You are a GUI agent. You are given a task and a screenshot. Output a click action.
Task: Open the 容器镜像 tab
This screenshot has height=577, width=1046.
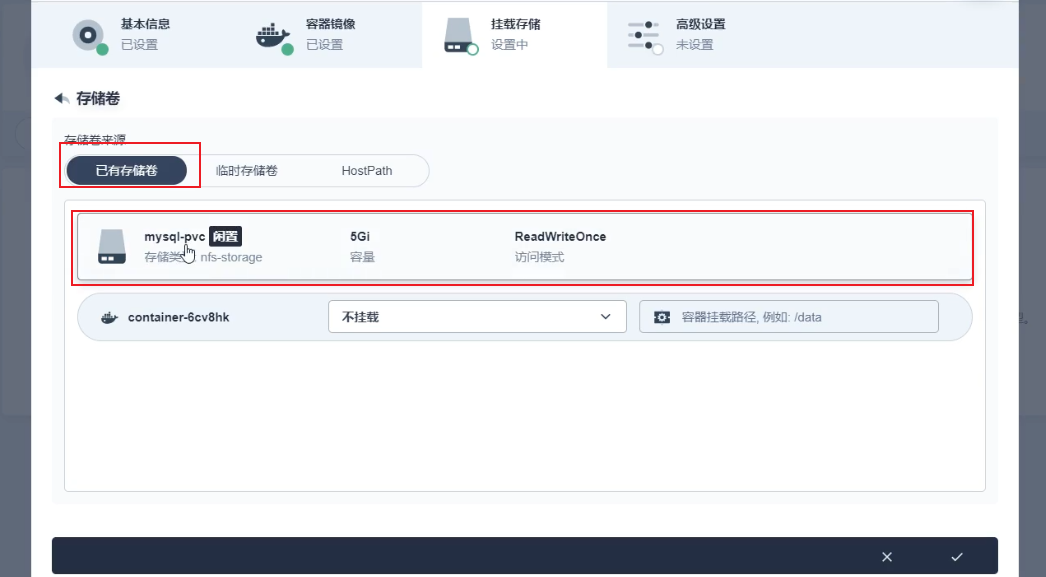[330, 34]
